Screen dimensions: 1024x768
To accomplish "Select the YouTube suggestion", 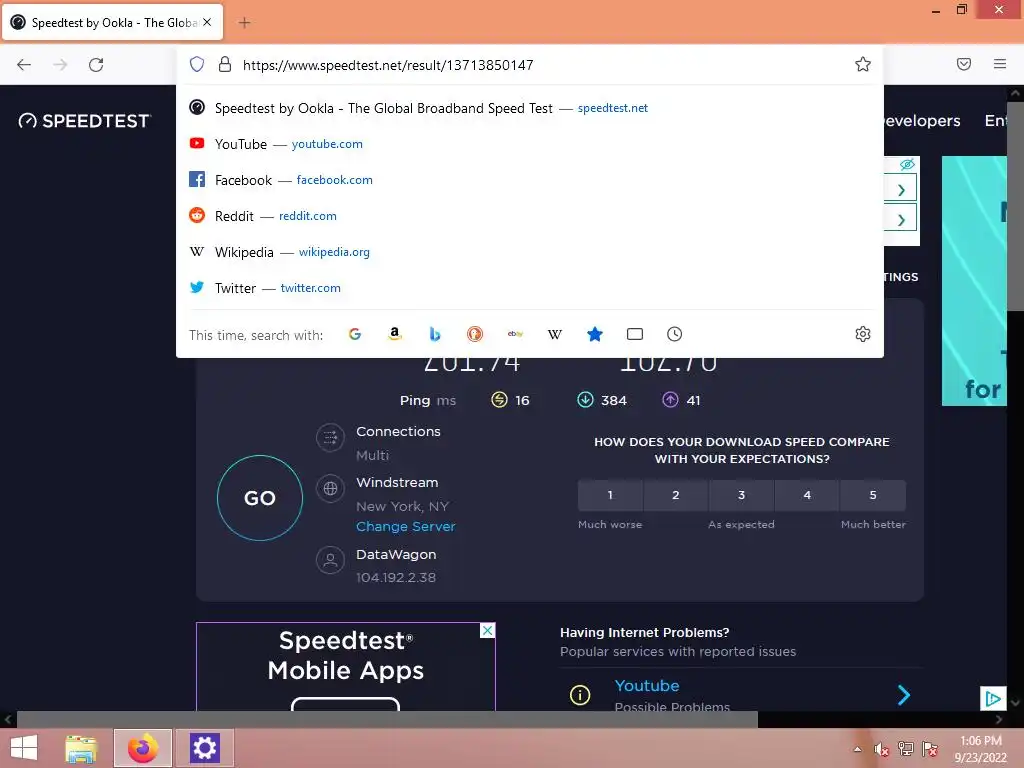I will tap(530, 144).
